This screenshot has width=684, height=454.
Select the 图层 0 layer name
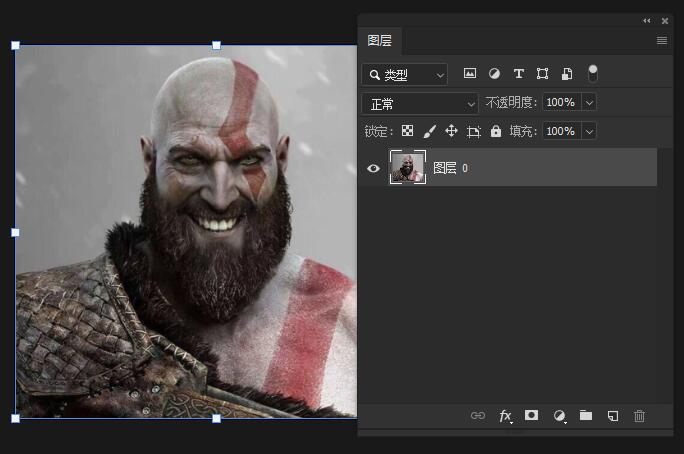(x=450, y=168)
